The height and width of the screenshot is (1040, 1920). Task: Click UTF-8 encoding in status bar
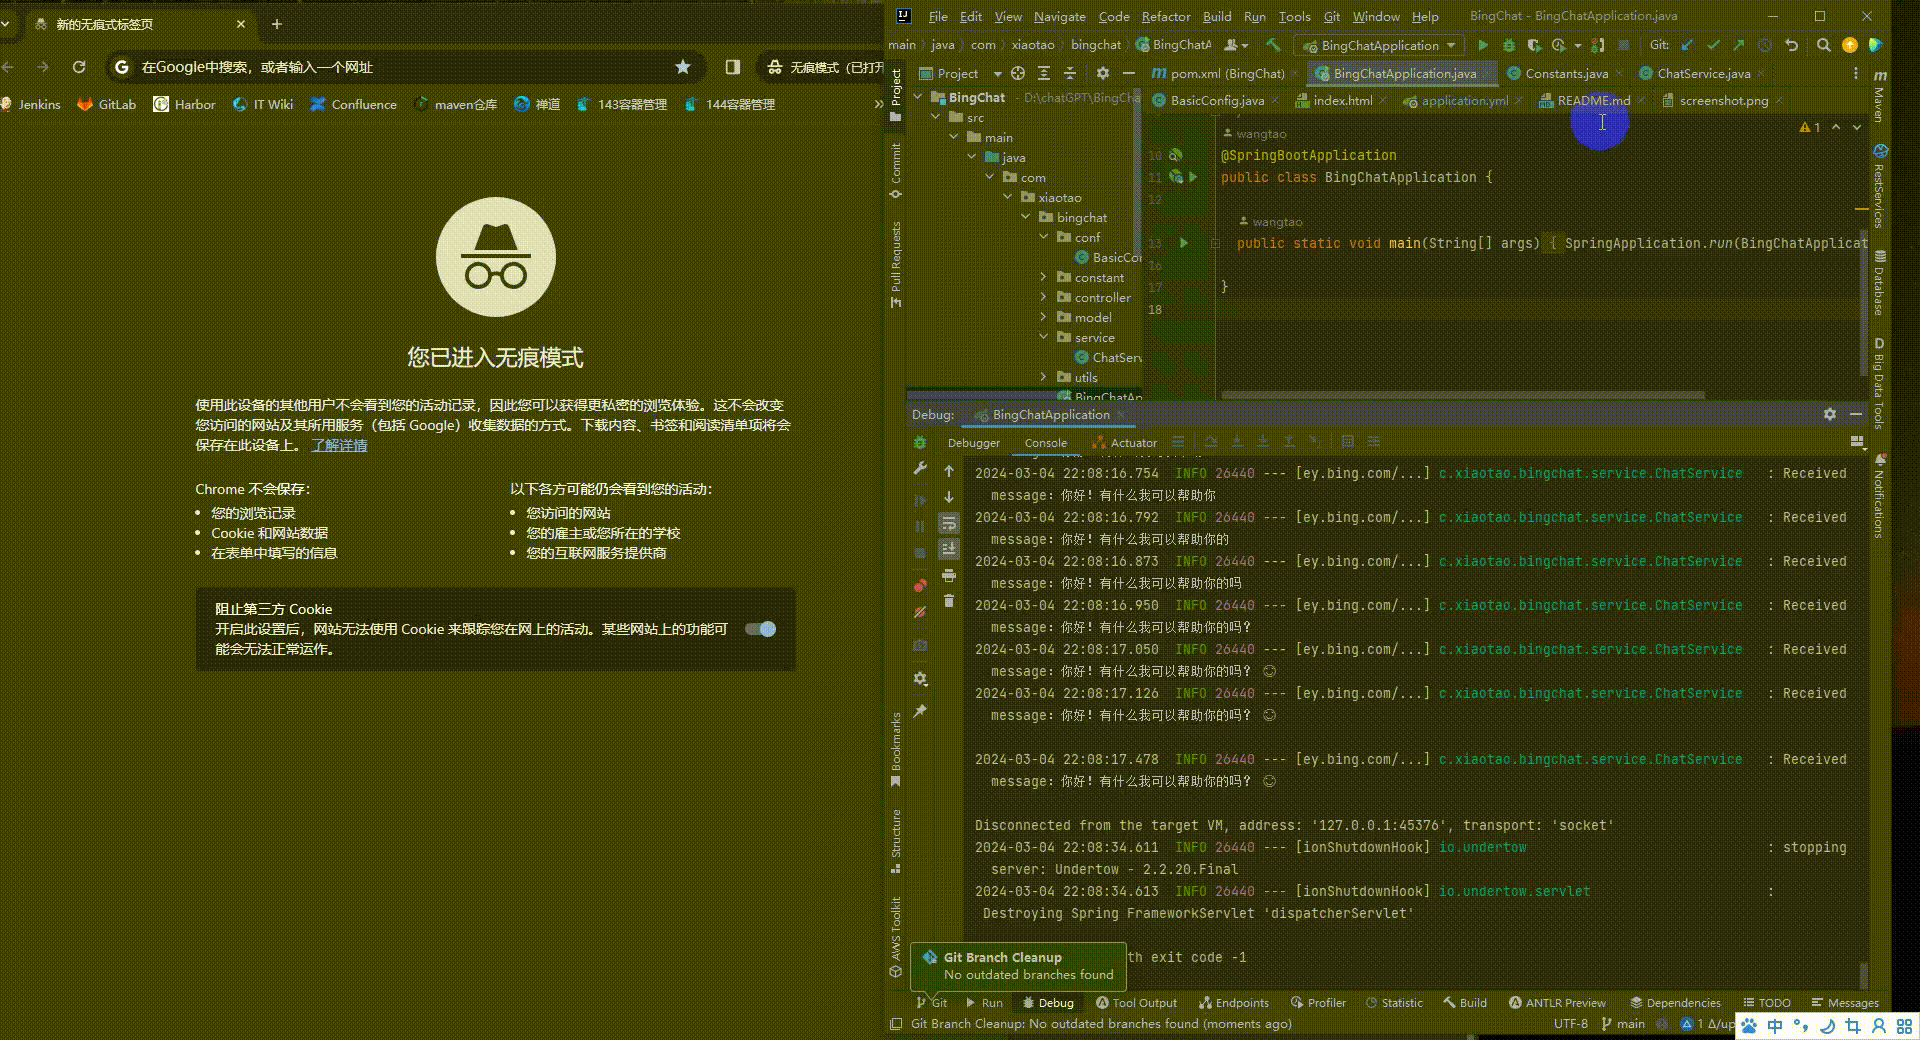click(x=1570, y=1023)
